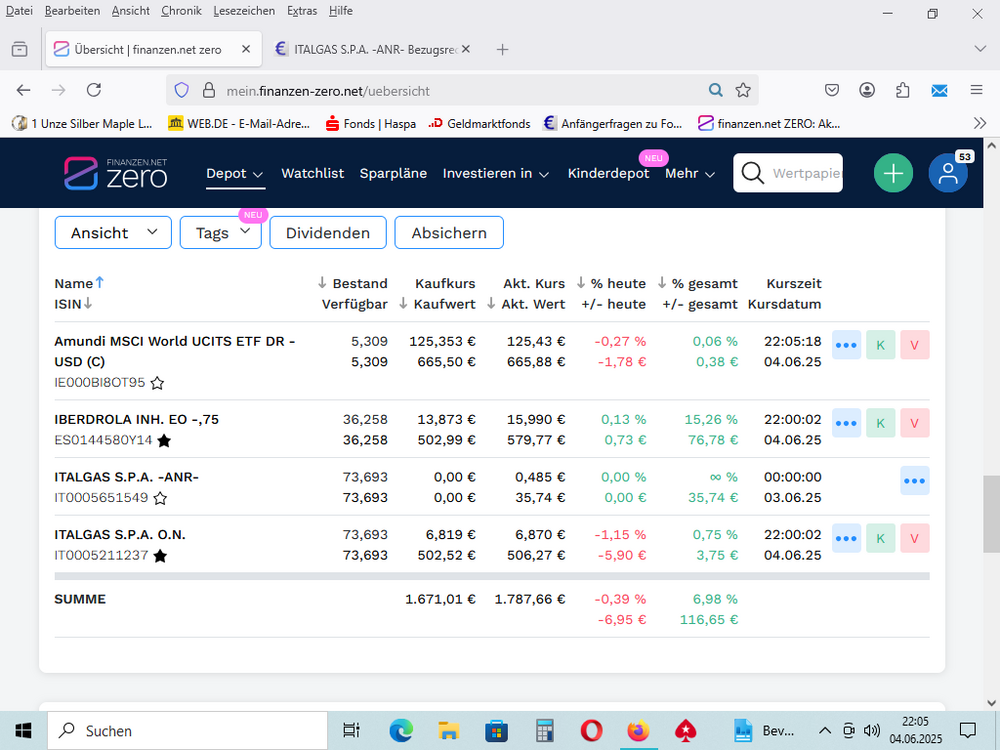Open the Lesezeichen browser menu
1000x750 pixels.
tap(243, 11)
